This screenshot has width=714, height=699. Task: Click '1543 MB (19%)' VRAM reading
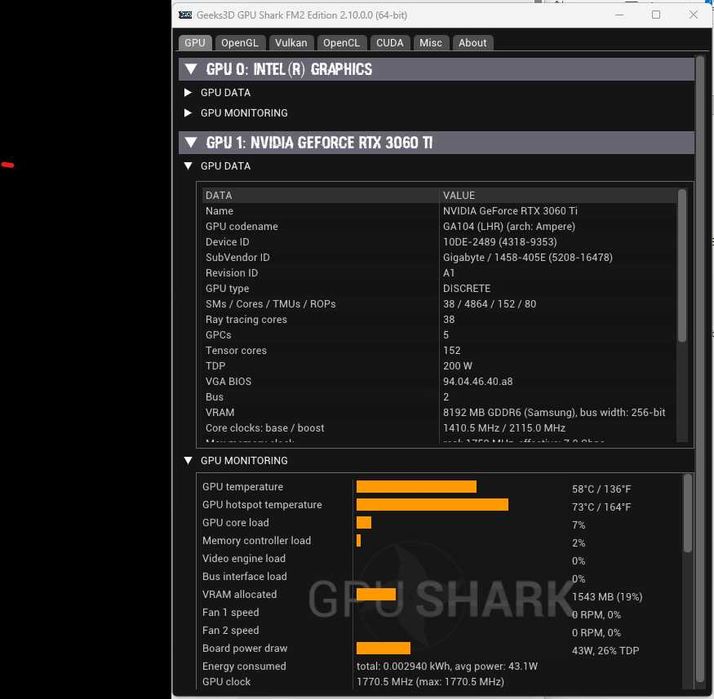pyautogui.click(x=607, y=597)
